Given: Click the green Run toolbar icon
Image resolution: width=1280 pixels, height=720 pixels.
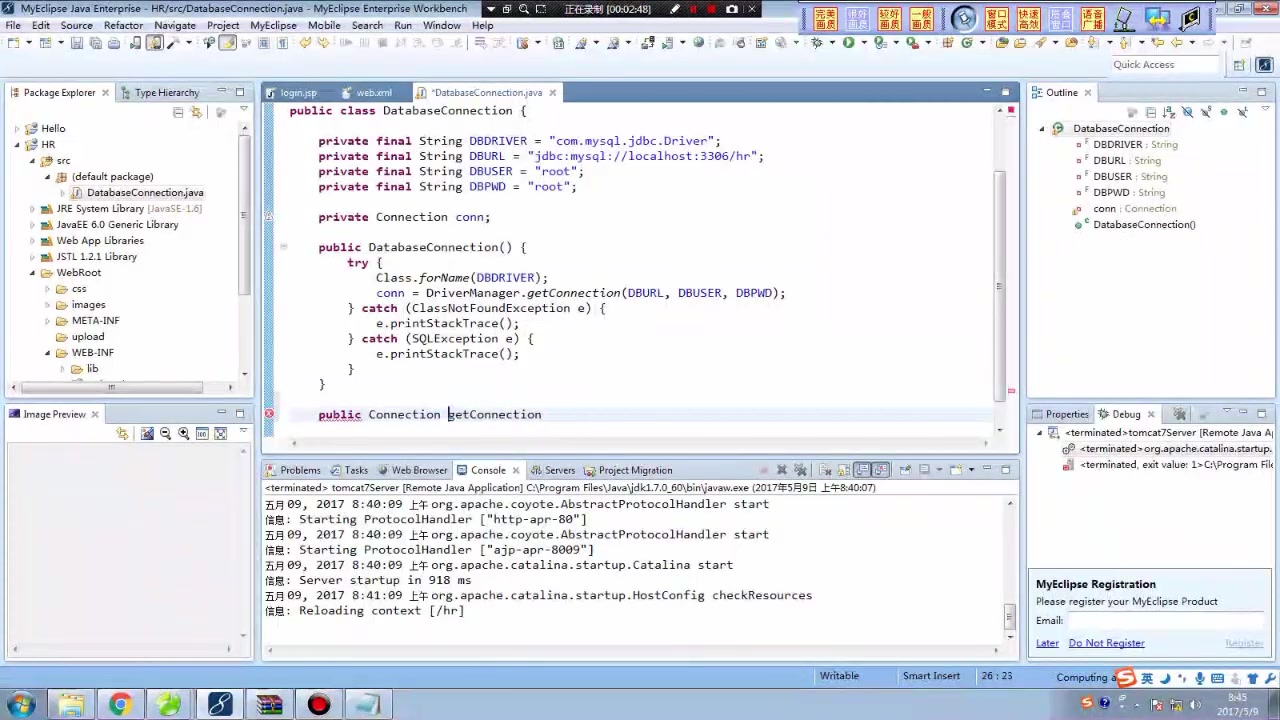Looking at the screenshot, I should coord(848,43).
